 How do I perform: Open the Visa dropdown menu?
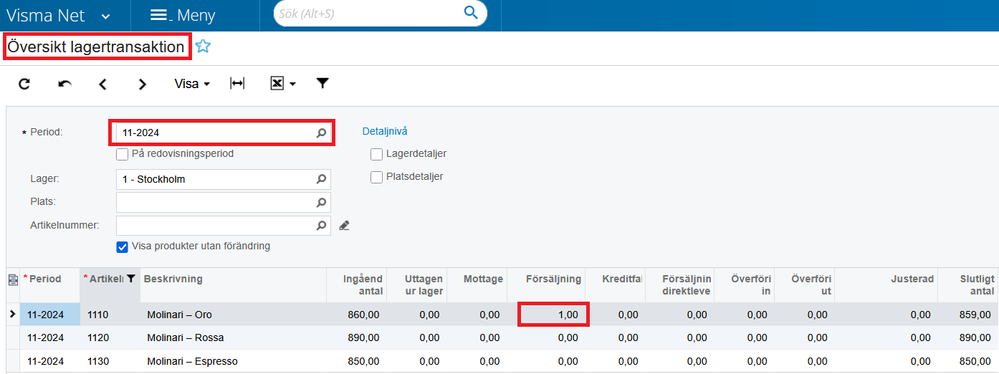pos(192,84)
